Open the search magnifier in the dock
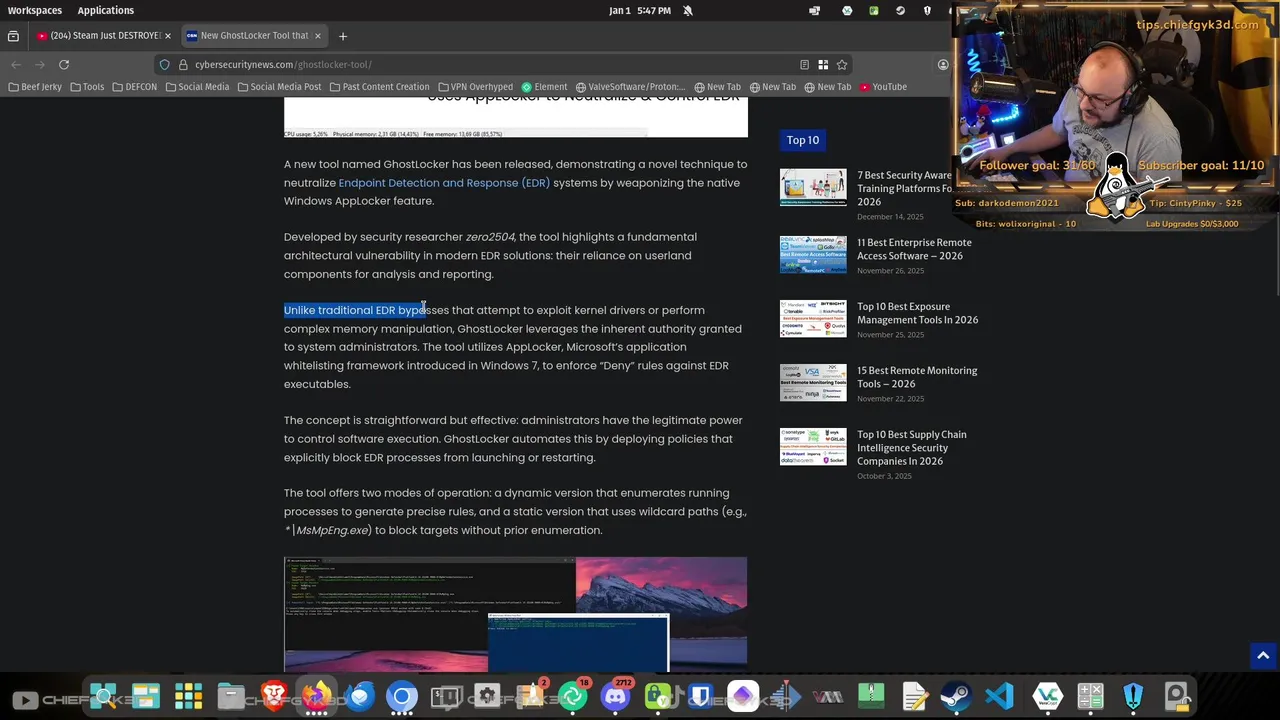 (x=103, y=696)
